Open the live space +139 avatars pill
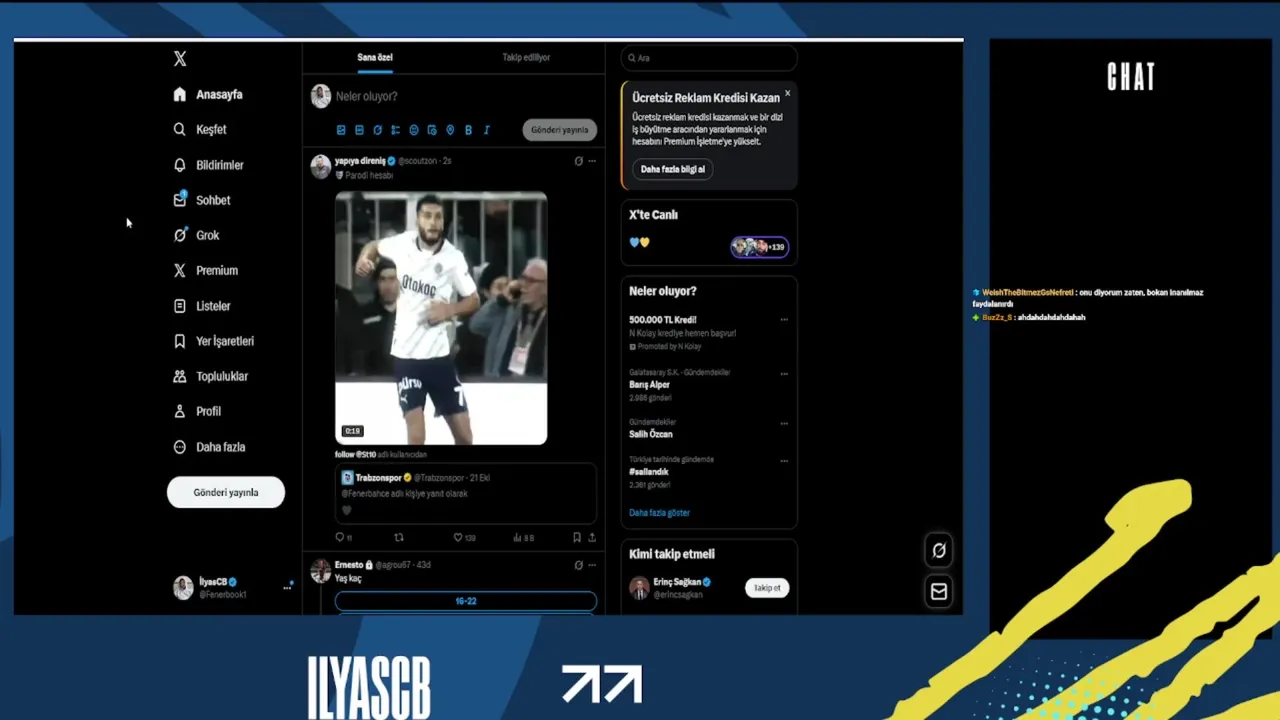This screenshot has height=720, width=1280. (760, 247)
